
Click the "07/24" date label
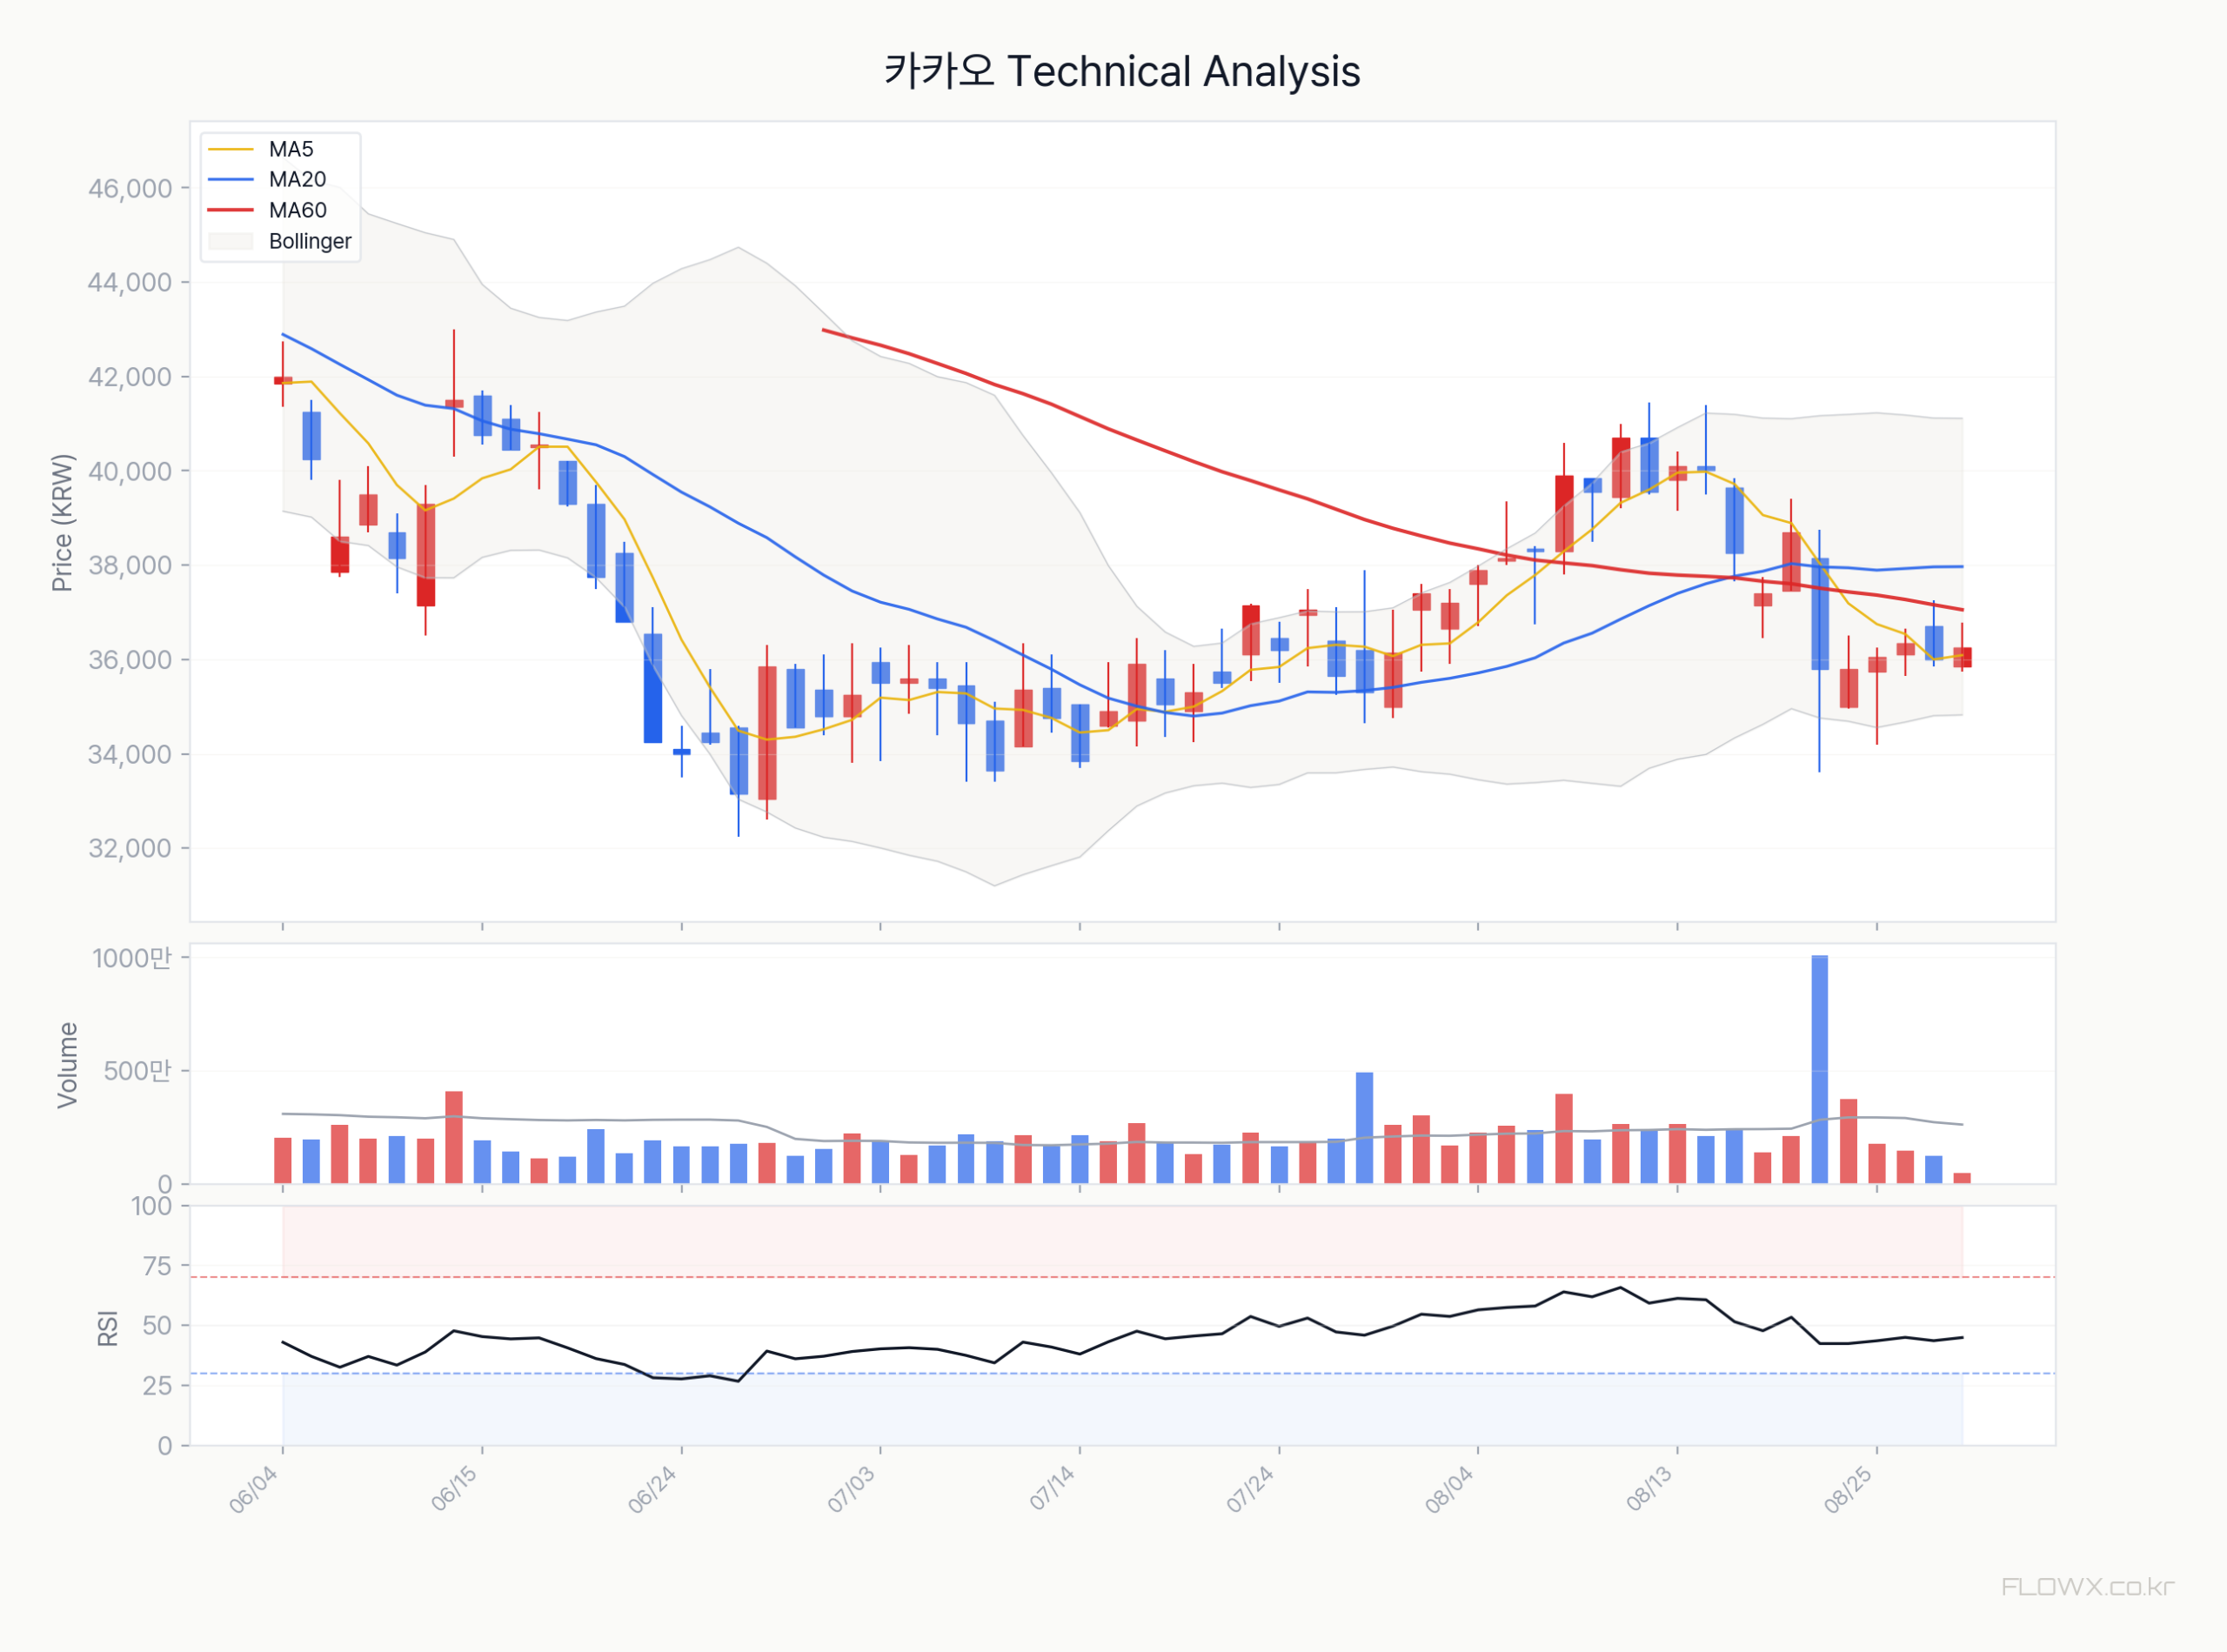point(1251,1490)
